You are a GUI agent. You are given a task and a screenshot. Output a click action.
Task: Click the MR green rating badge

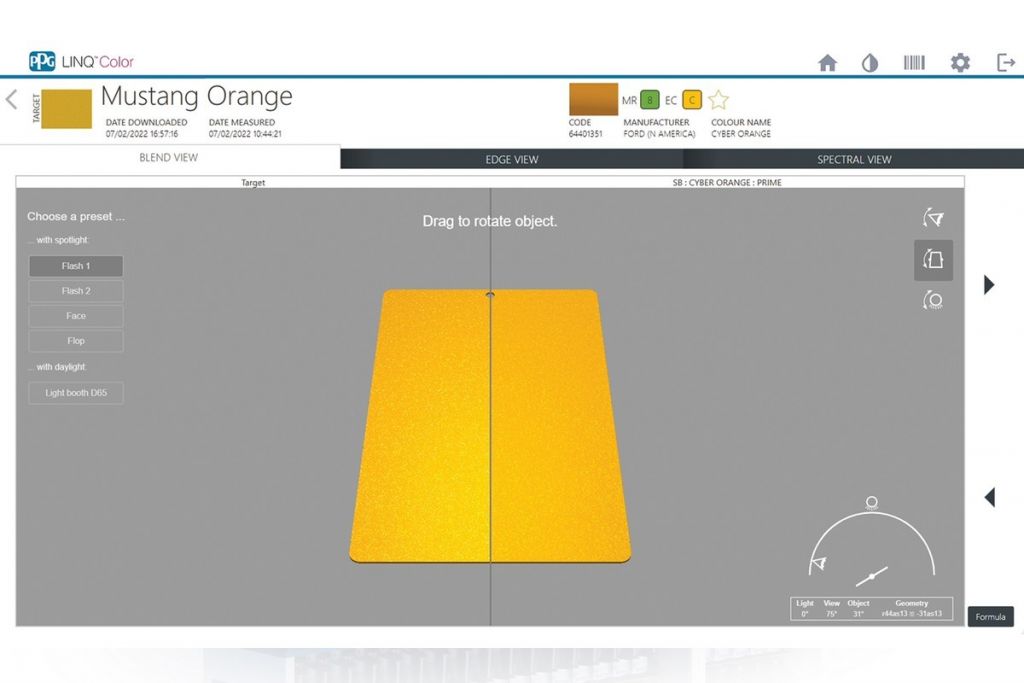coord(650,100)
